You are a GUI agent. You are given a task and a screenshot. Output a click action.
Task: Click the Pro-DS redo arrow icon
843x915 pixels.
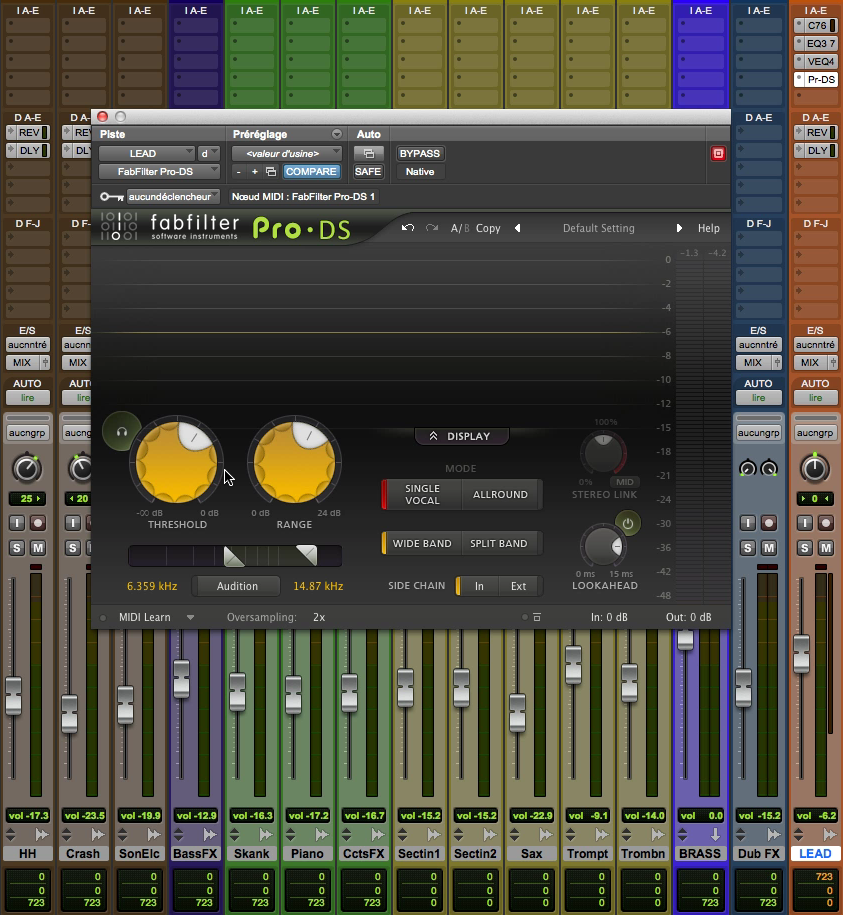coord(432,228)
